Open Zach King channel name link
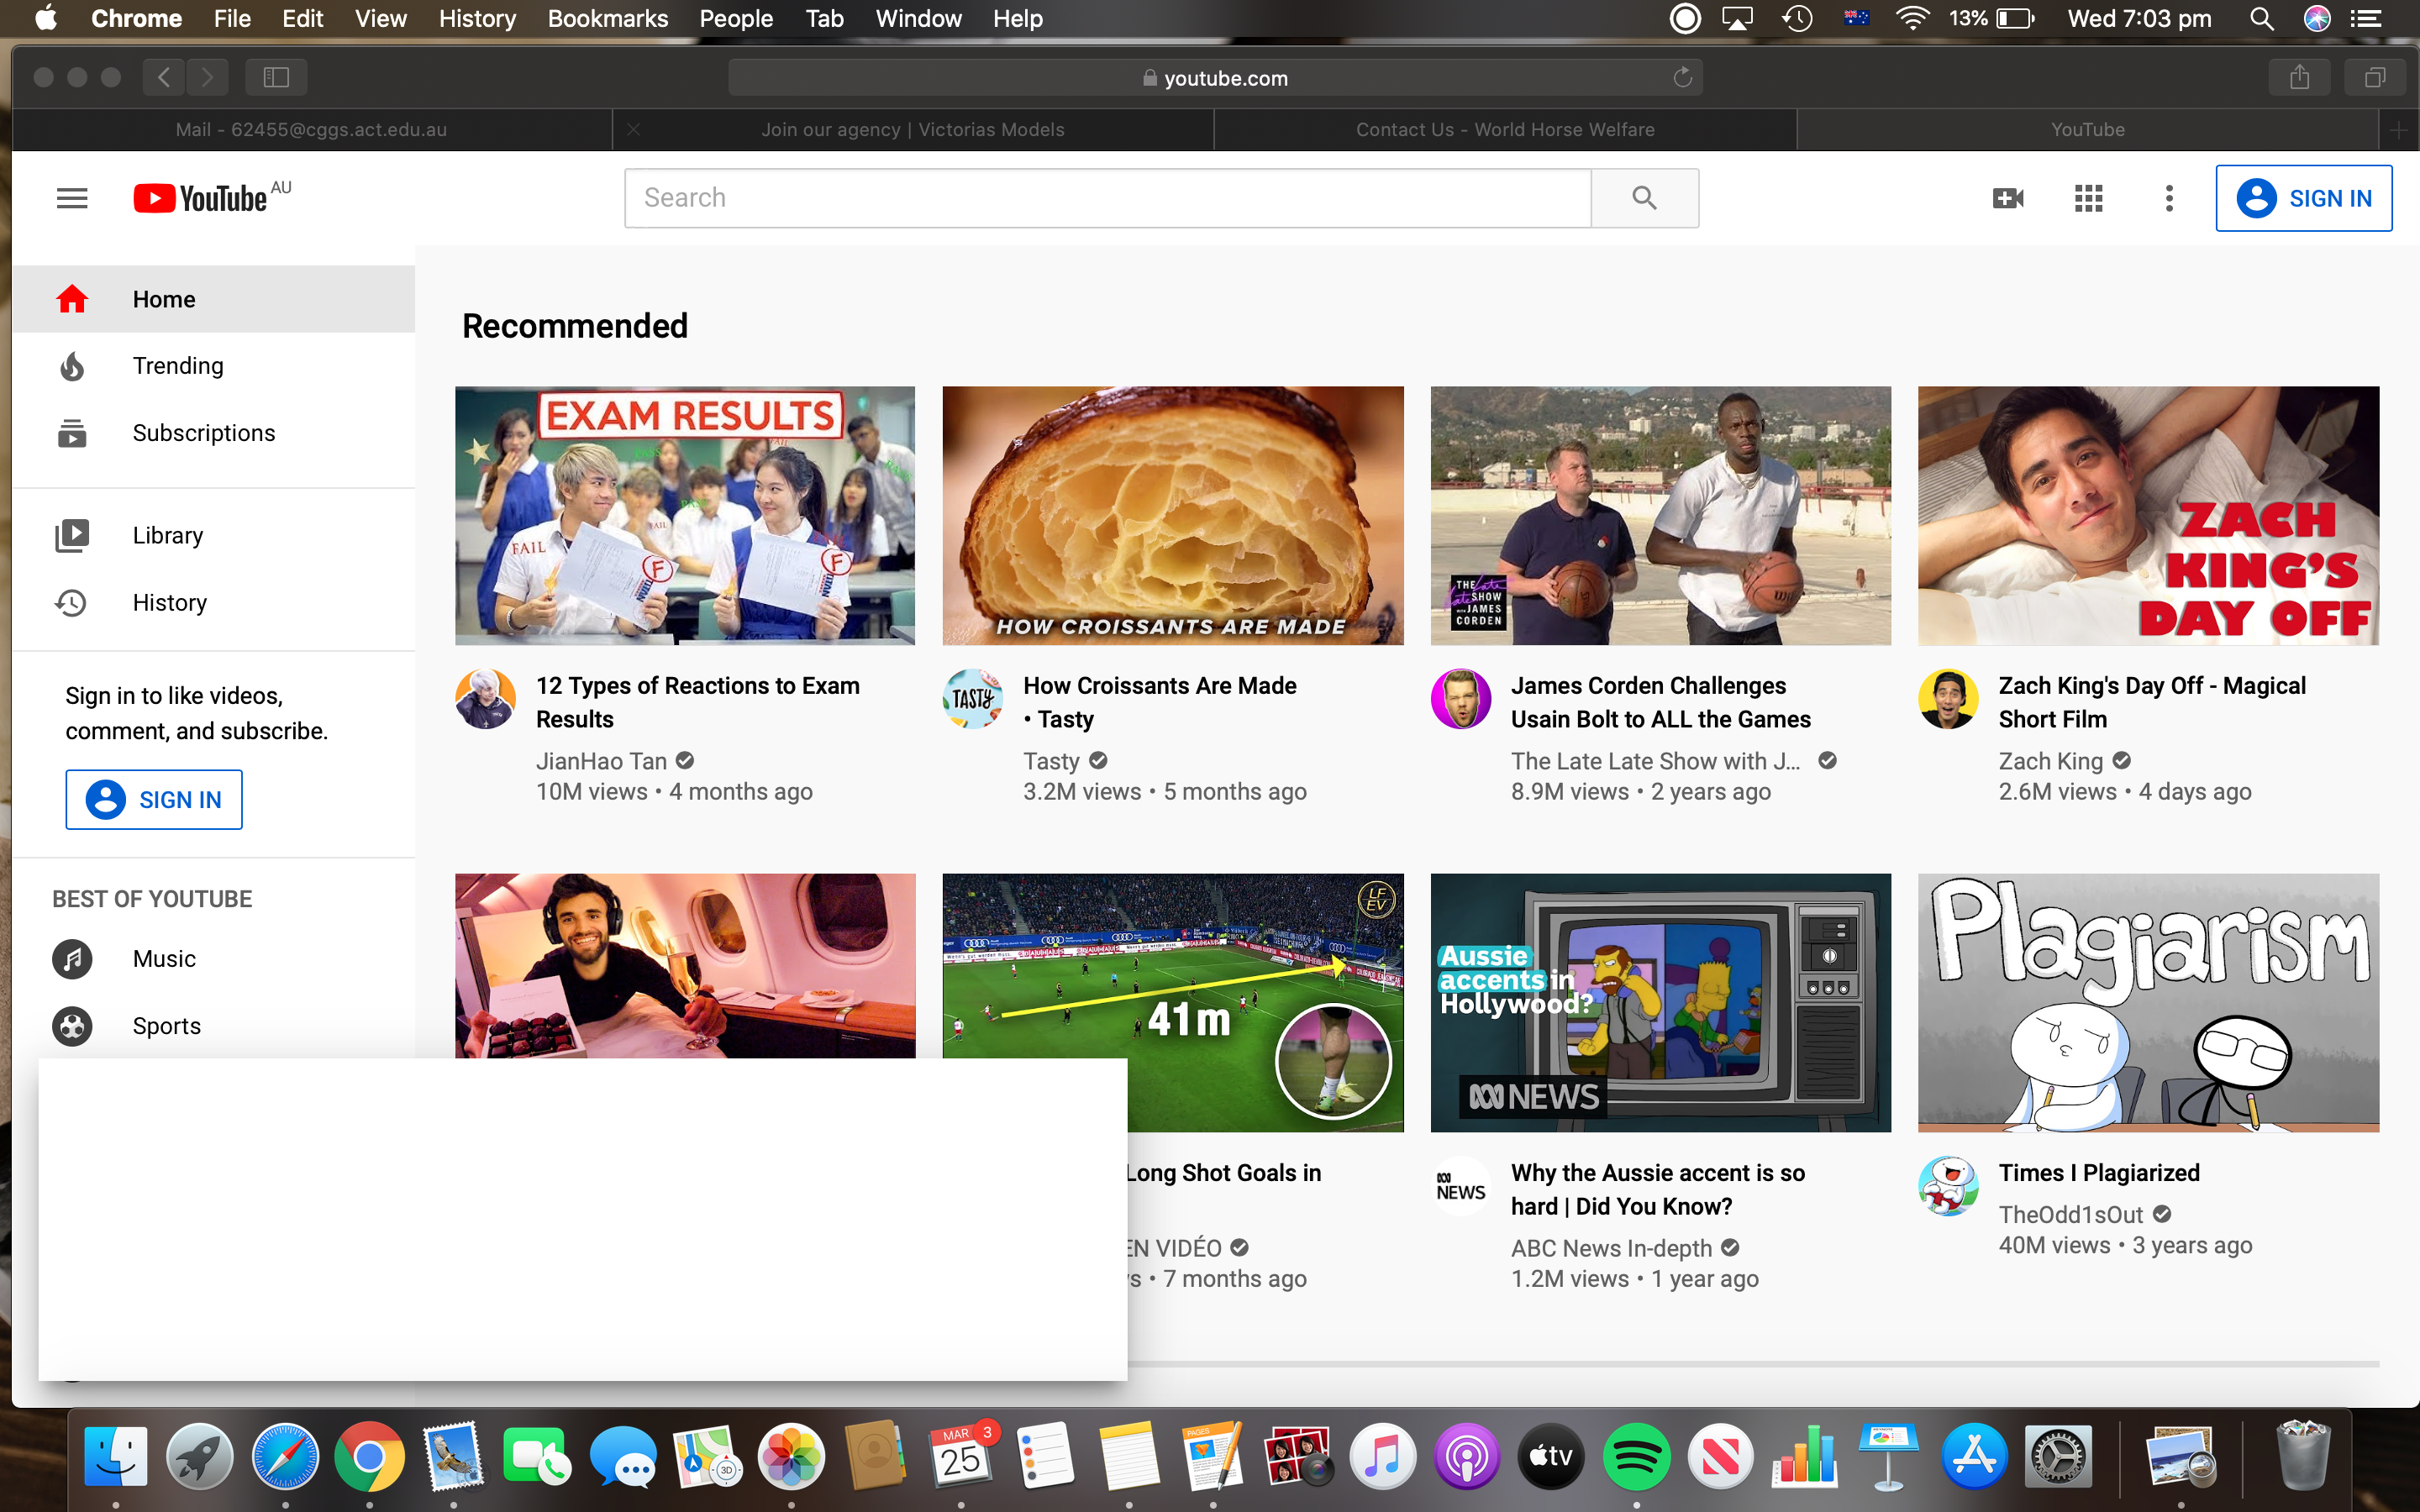The width and height of the screenshot is (2420, 1512). (x=2050, y=761)
